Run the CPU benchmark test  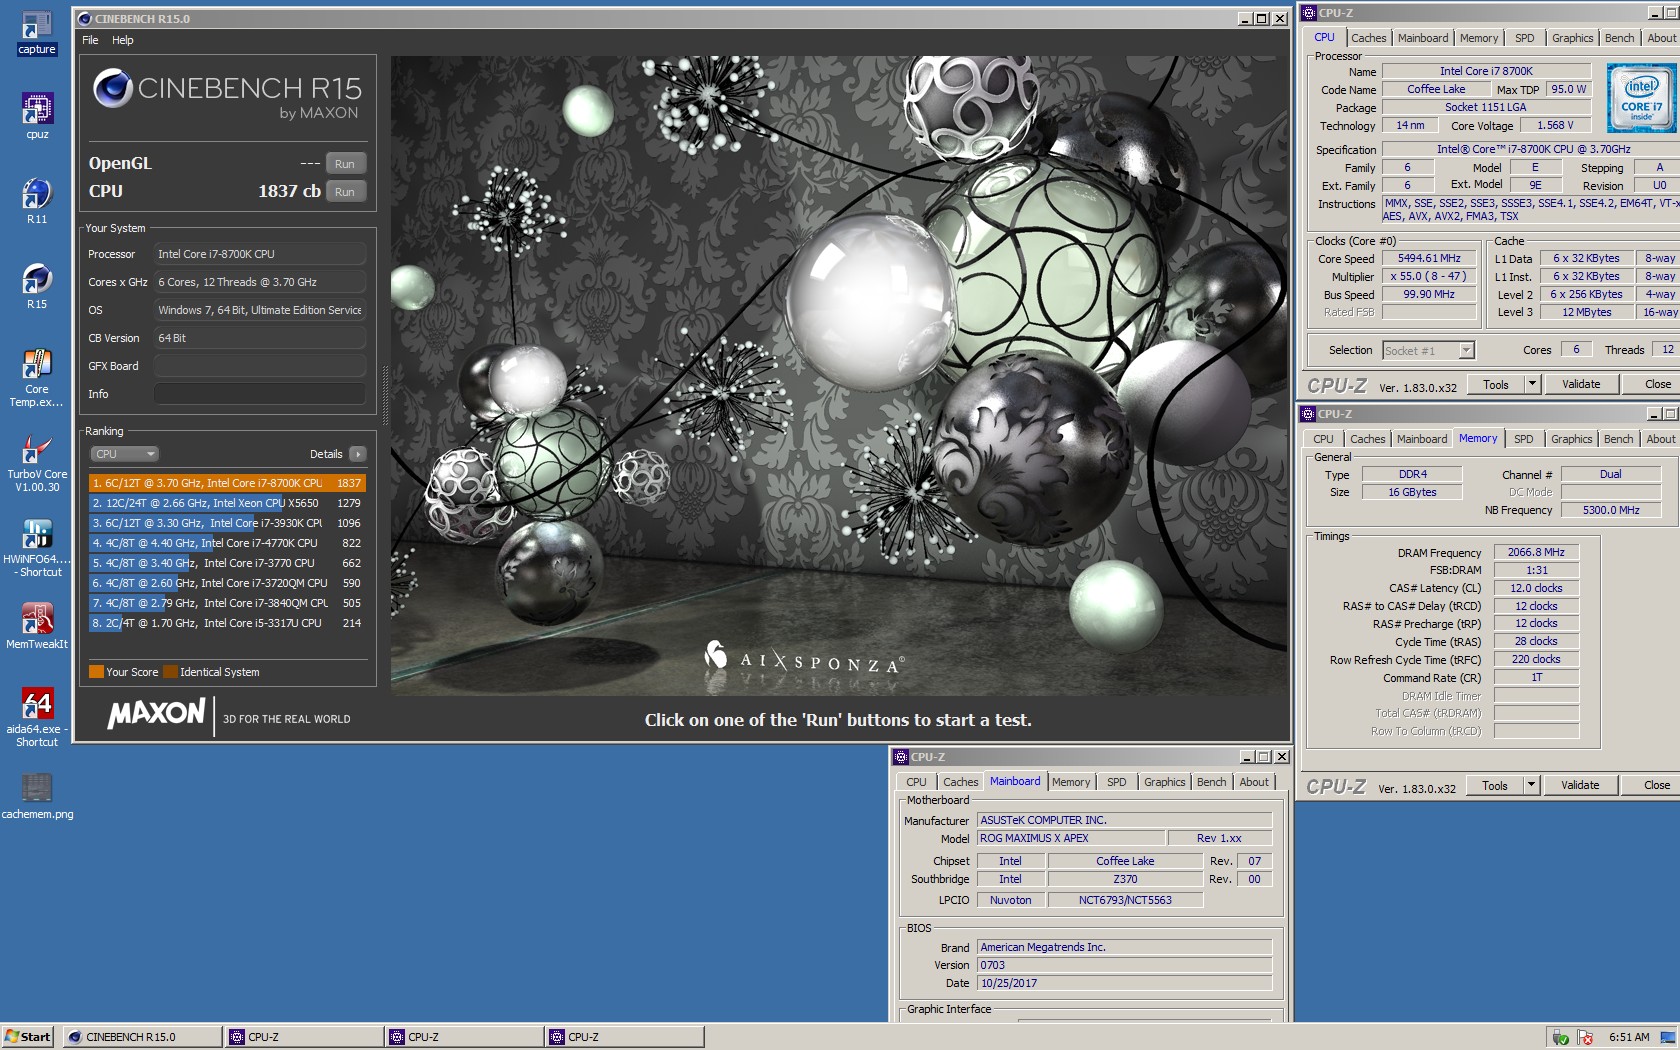click(344, 192)
